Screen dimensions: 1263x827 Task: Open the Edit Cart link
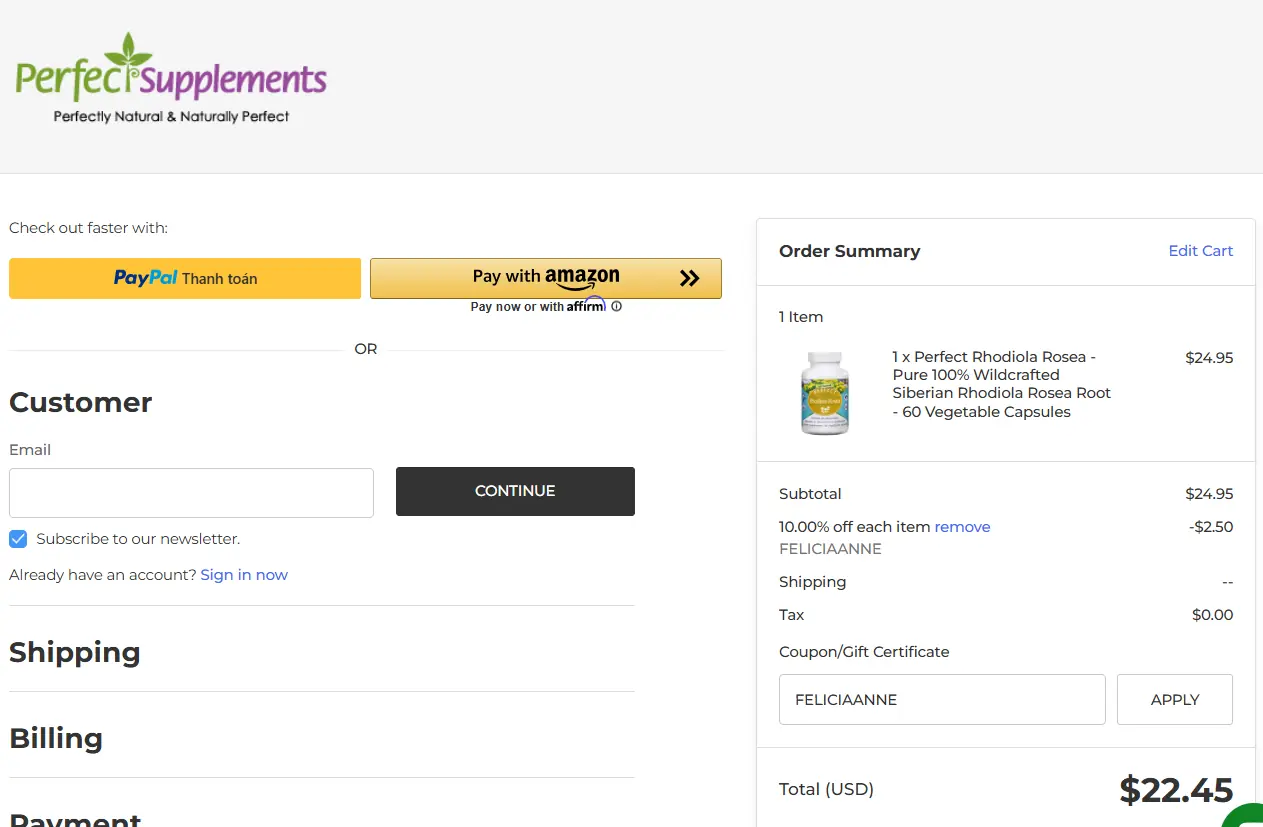[x=1200, y=251]
